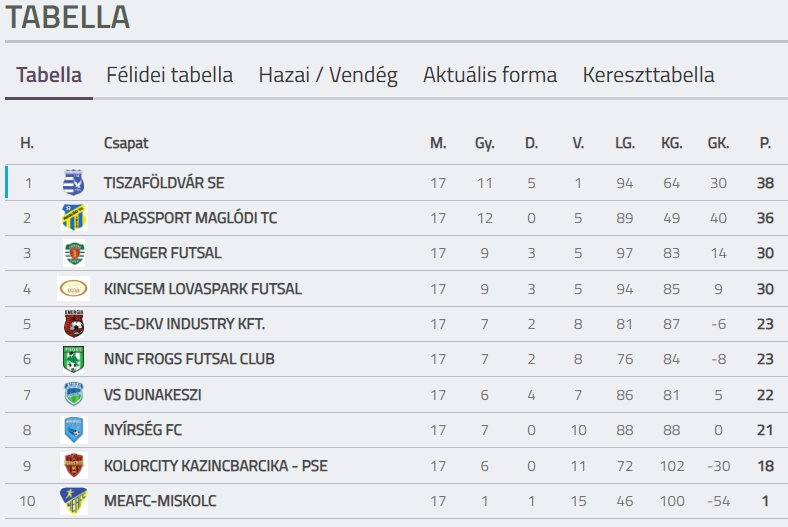Click the NNC Frogs Futsal Club badge
Image resolution: width=788 pixels, height=527 pixels.
[x=73, y=359]
